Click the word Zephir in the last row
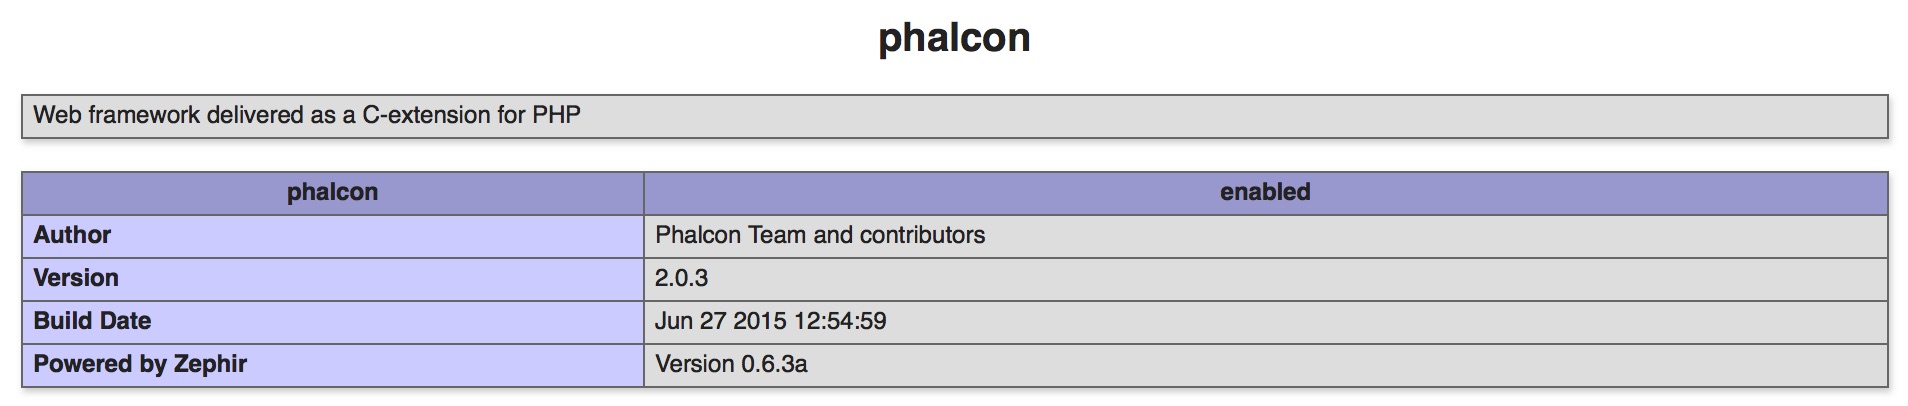The image size is (1908, 406). pos(210,364)
